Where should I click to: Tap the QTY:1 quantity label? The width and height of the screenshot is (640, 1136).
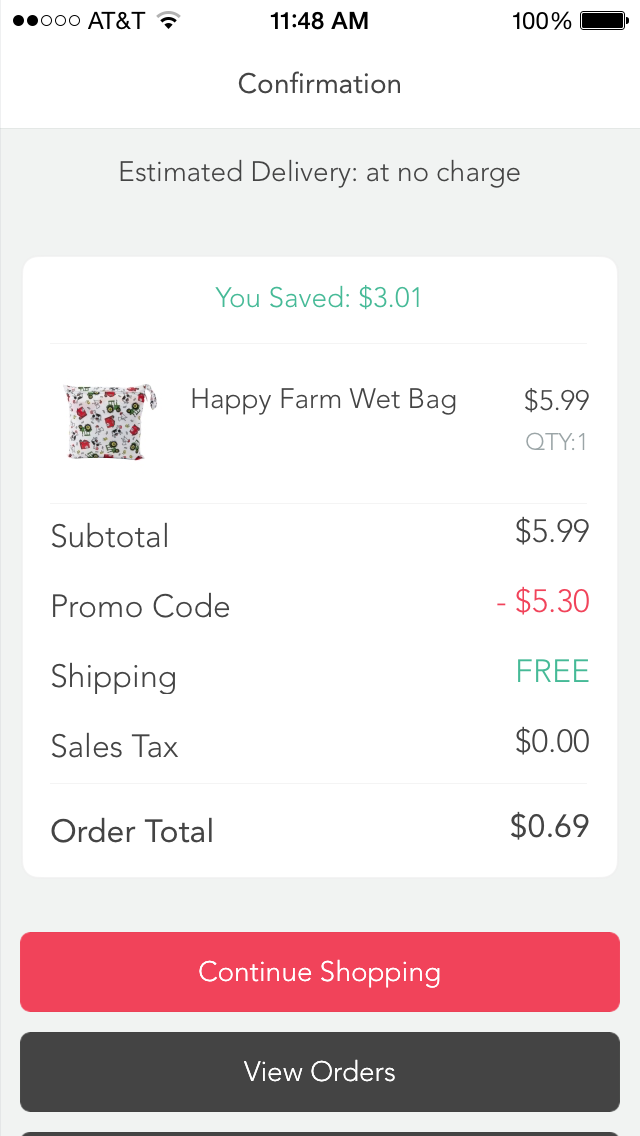tap(557, 441)
